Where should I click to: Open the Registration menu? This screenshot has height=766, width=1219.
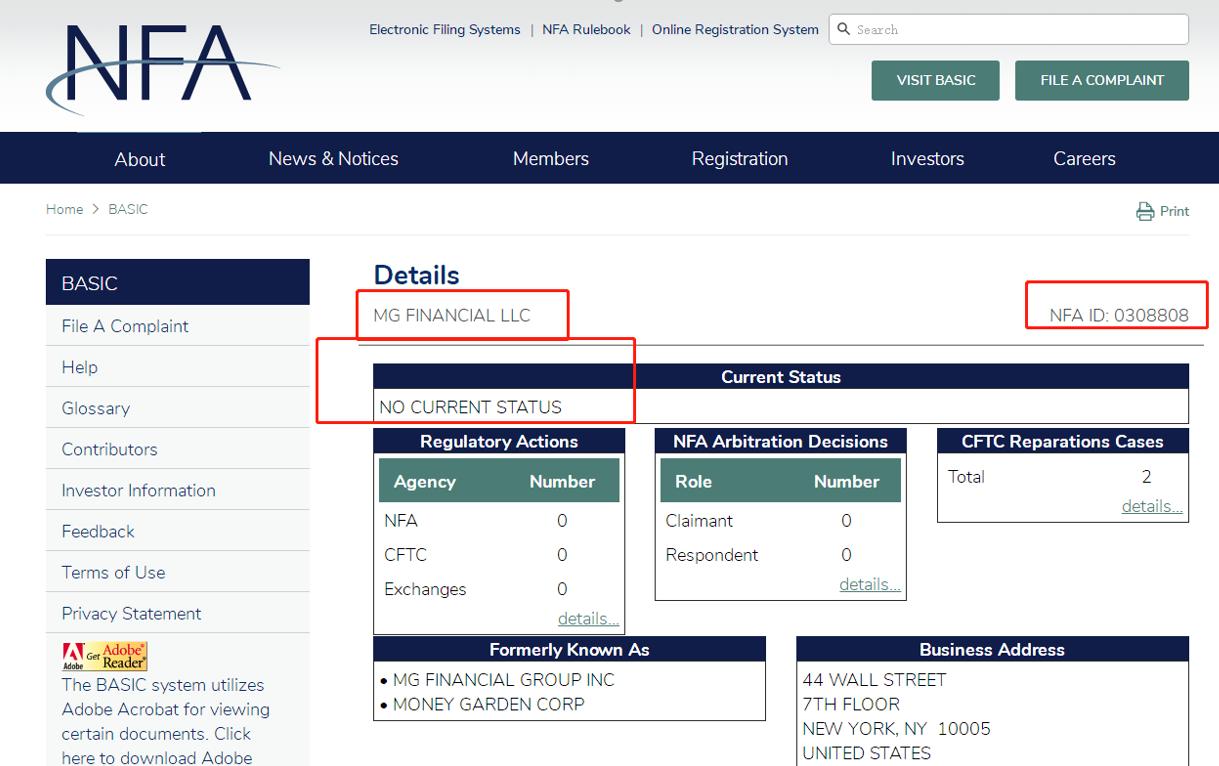pos(740,159)
